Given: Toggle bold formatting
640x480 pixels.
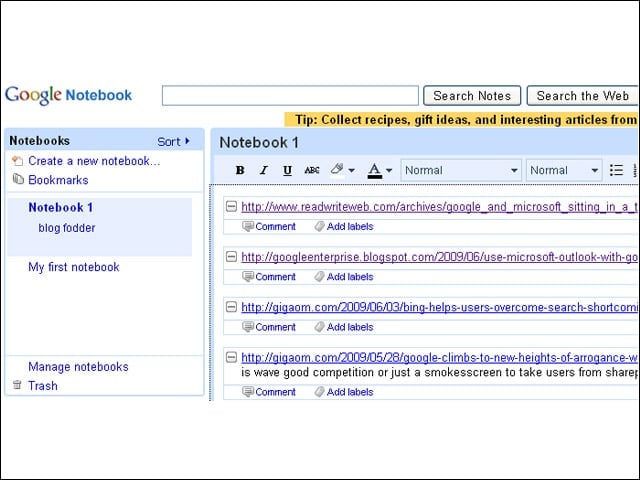Looking at the screenshot, I should tap(240, 170).
